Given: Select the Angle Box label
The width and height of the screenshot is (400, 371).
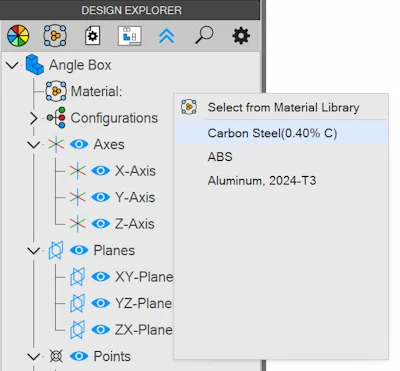Looking at the screenshot, I should click(80, 65).
